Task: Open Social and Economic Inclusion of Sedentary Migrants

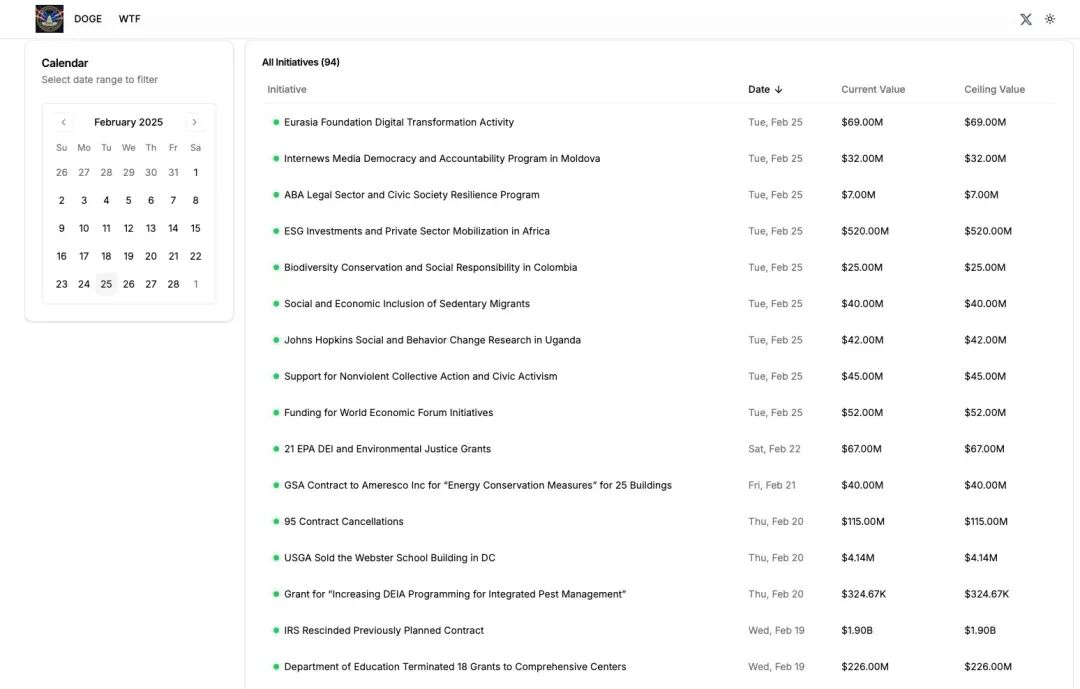Action: pyautogui.click(x=407, y=304)
